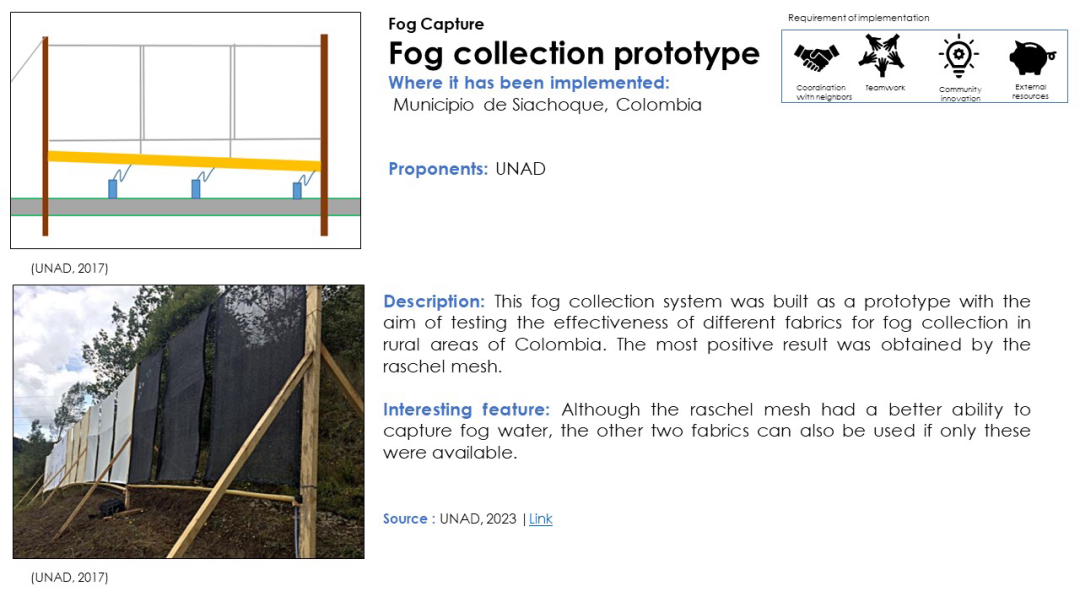Click the handshake icon for neighbor coordination
This screenshot has height=608, width=1080.
pos(816,58)
